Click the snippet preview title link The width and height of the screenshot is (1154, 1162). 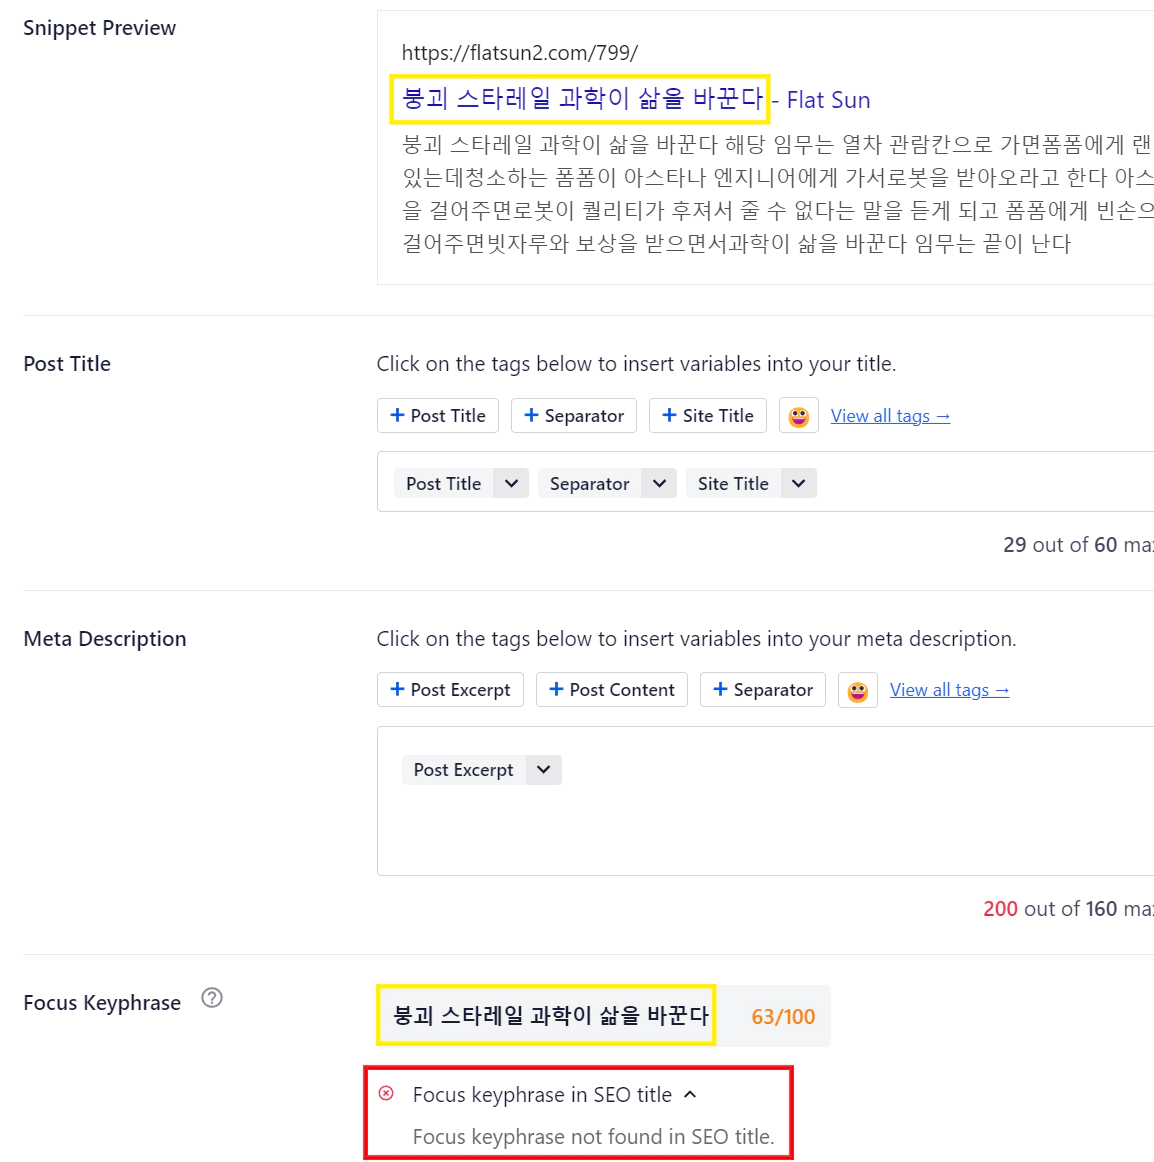tap(636, 99)
